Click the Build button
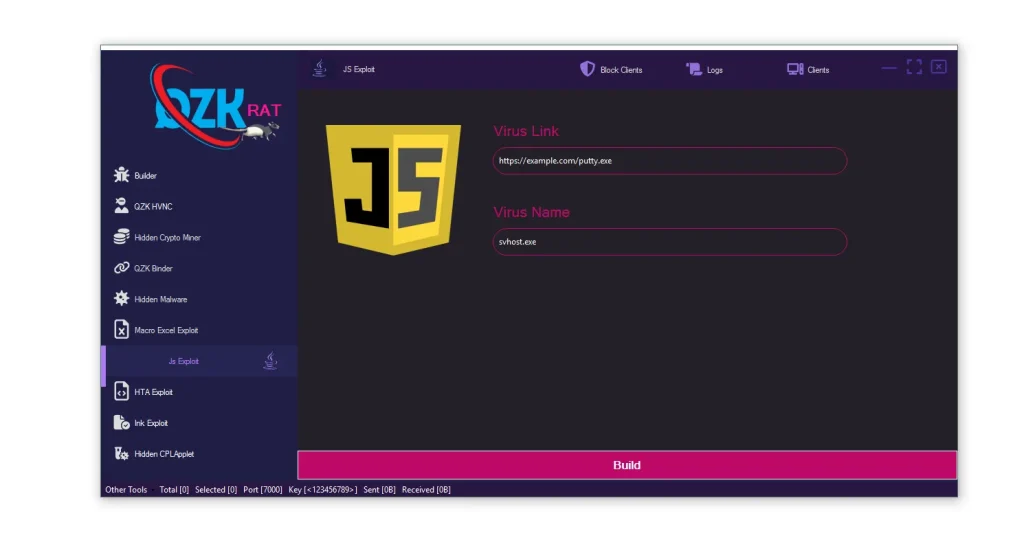 (x=627, y=465)
